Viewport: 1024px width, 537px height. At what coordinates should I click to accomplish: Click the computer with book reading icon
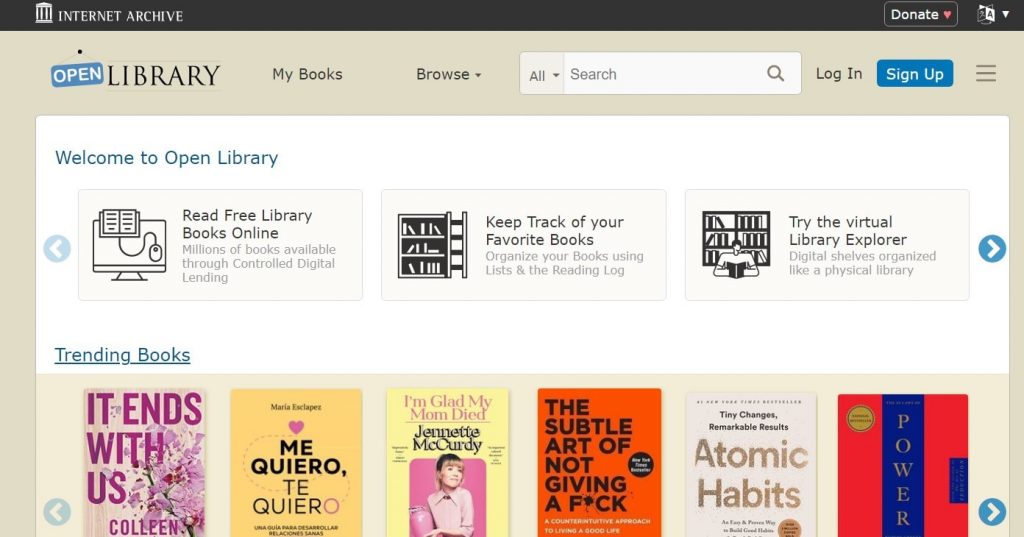(129, 245)
